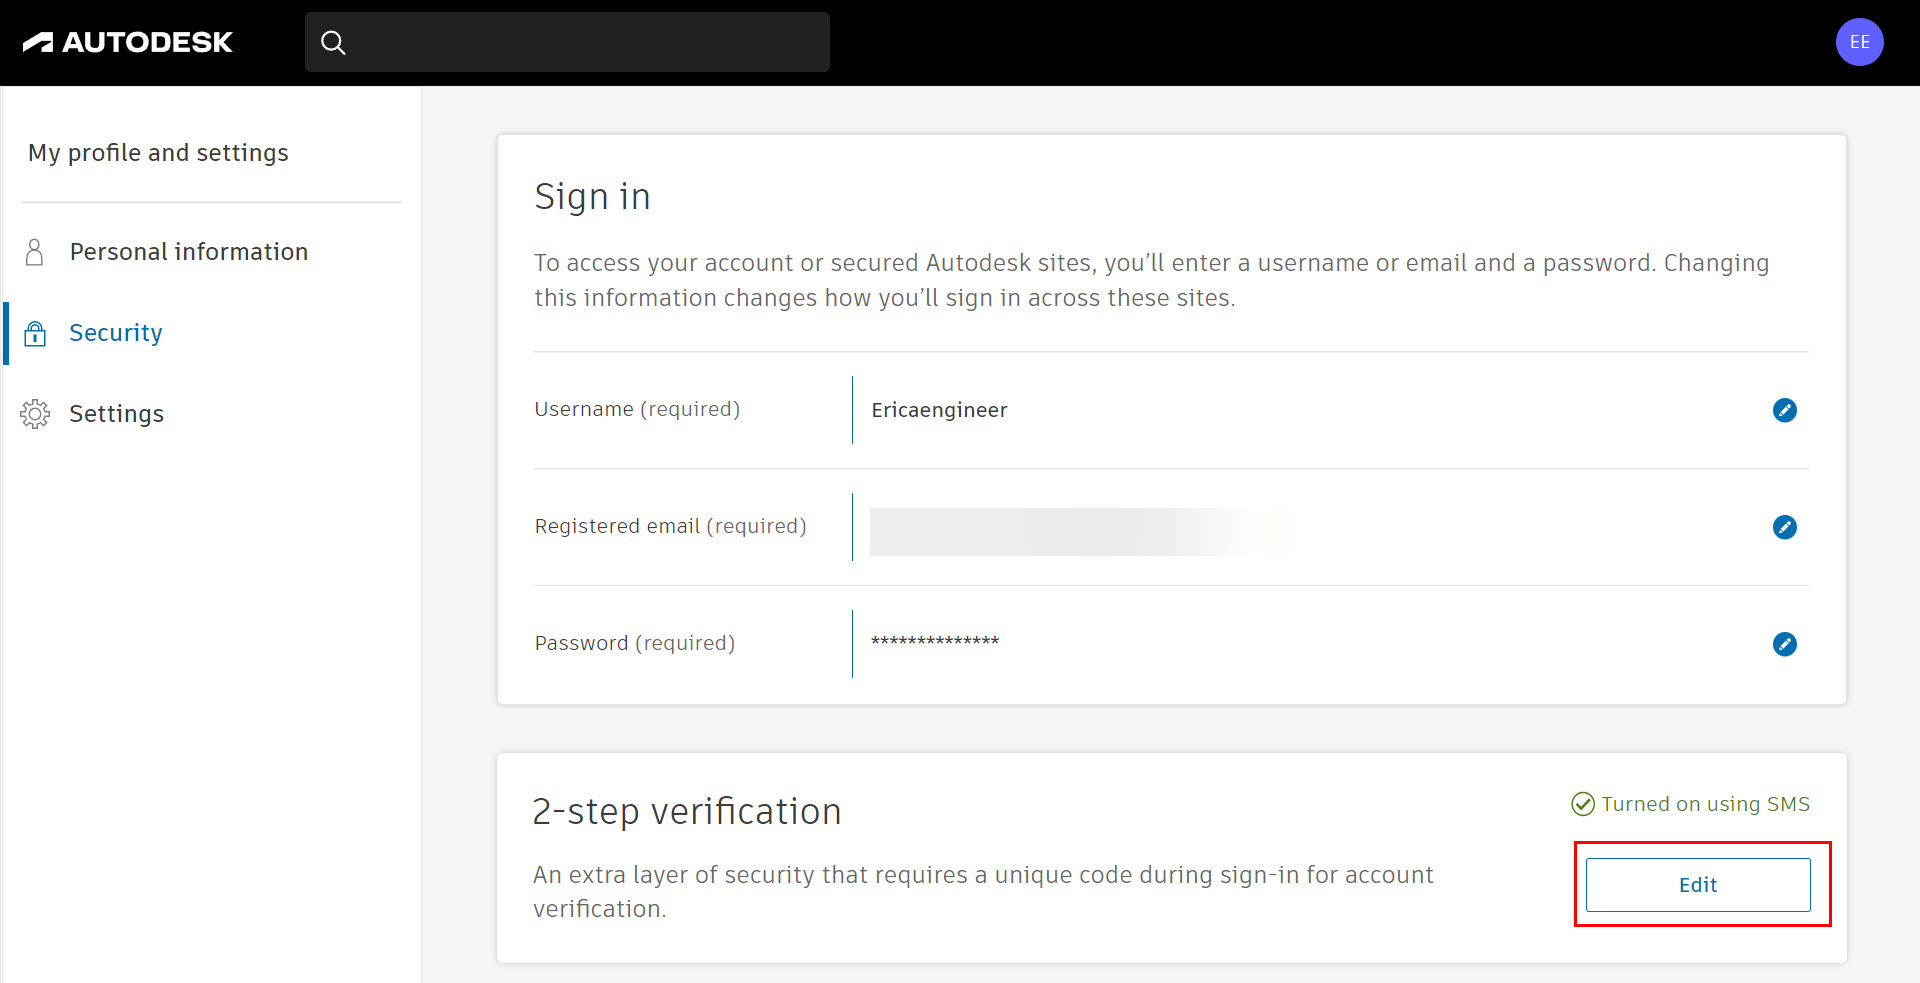The height and width of the screenshot is (983, 1920).
Task: Click the Settings gear icon
Action: pyautogui.click(x=35, y=414)
